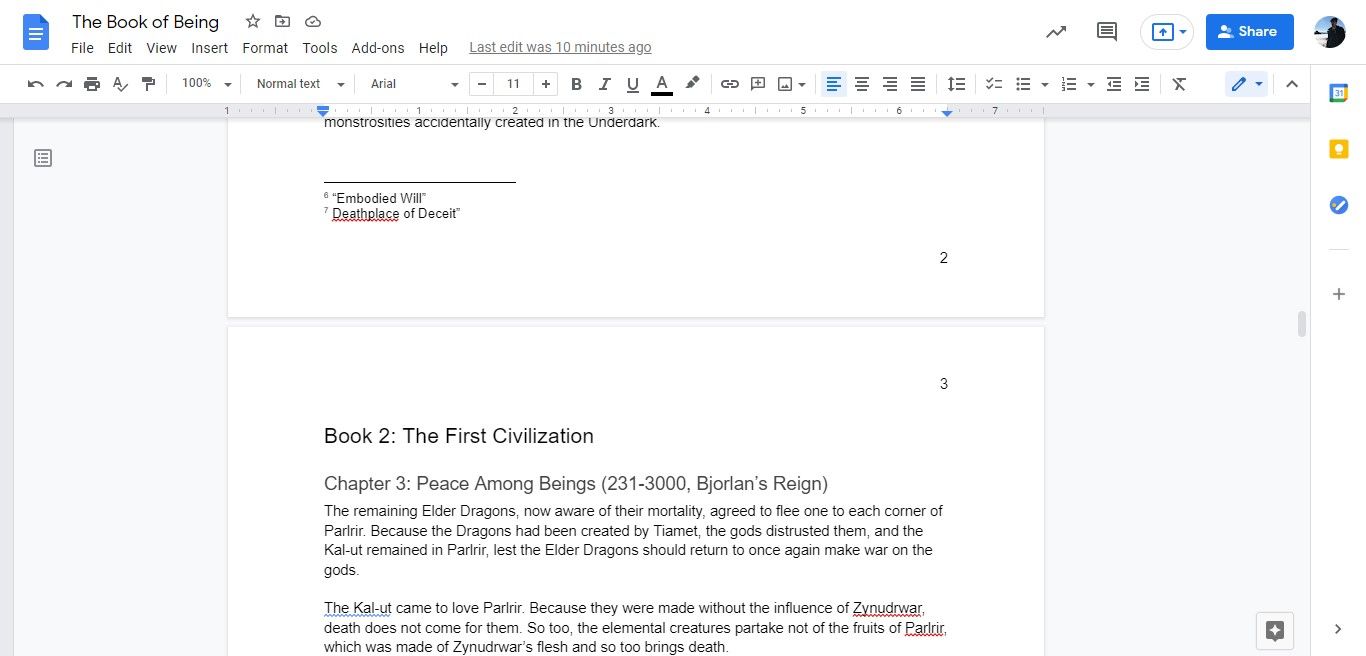Open the Tasks icon in the sidebar
The height and width of the screenshot is (656, 1366).
tap(1339, 205)
